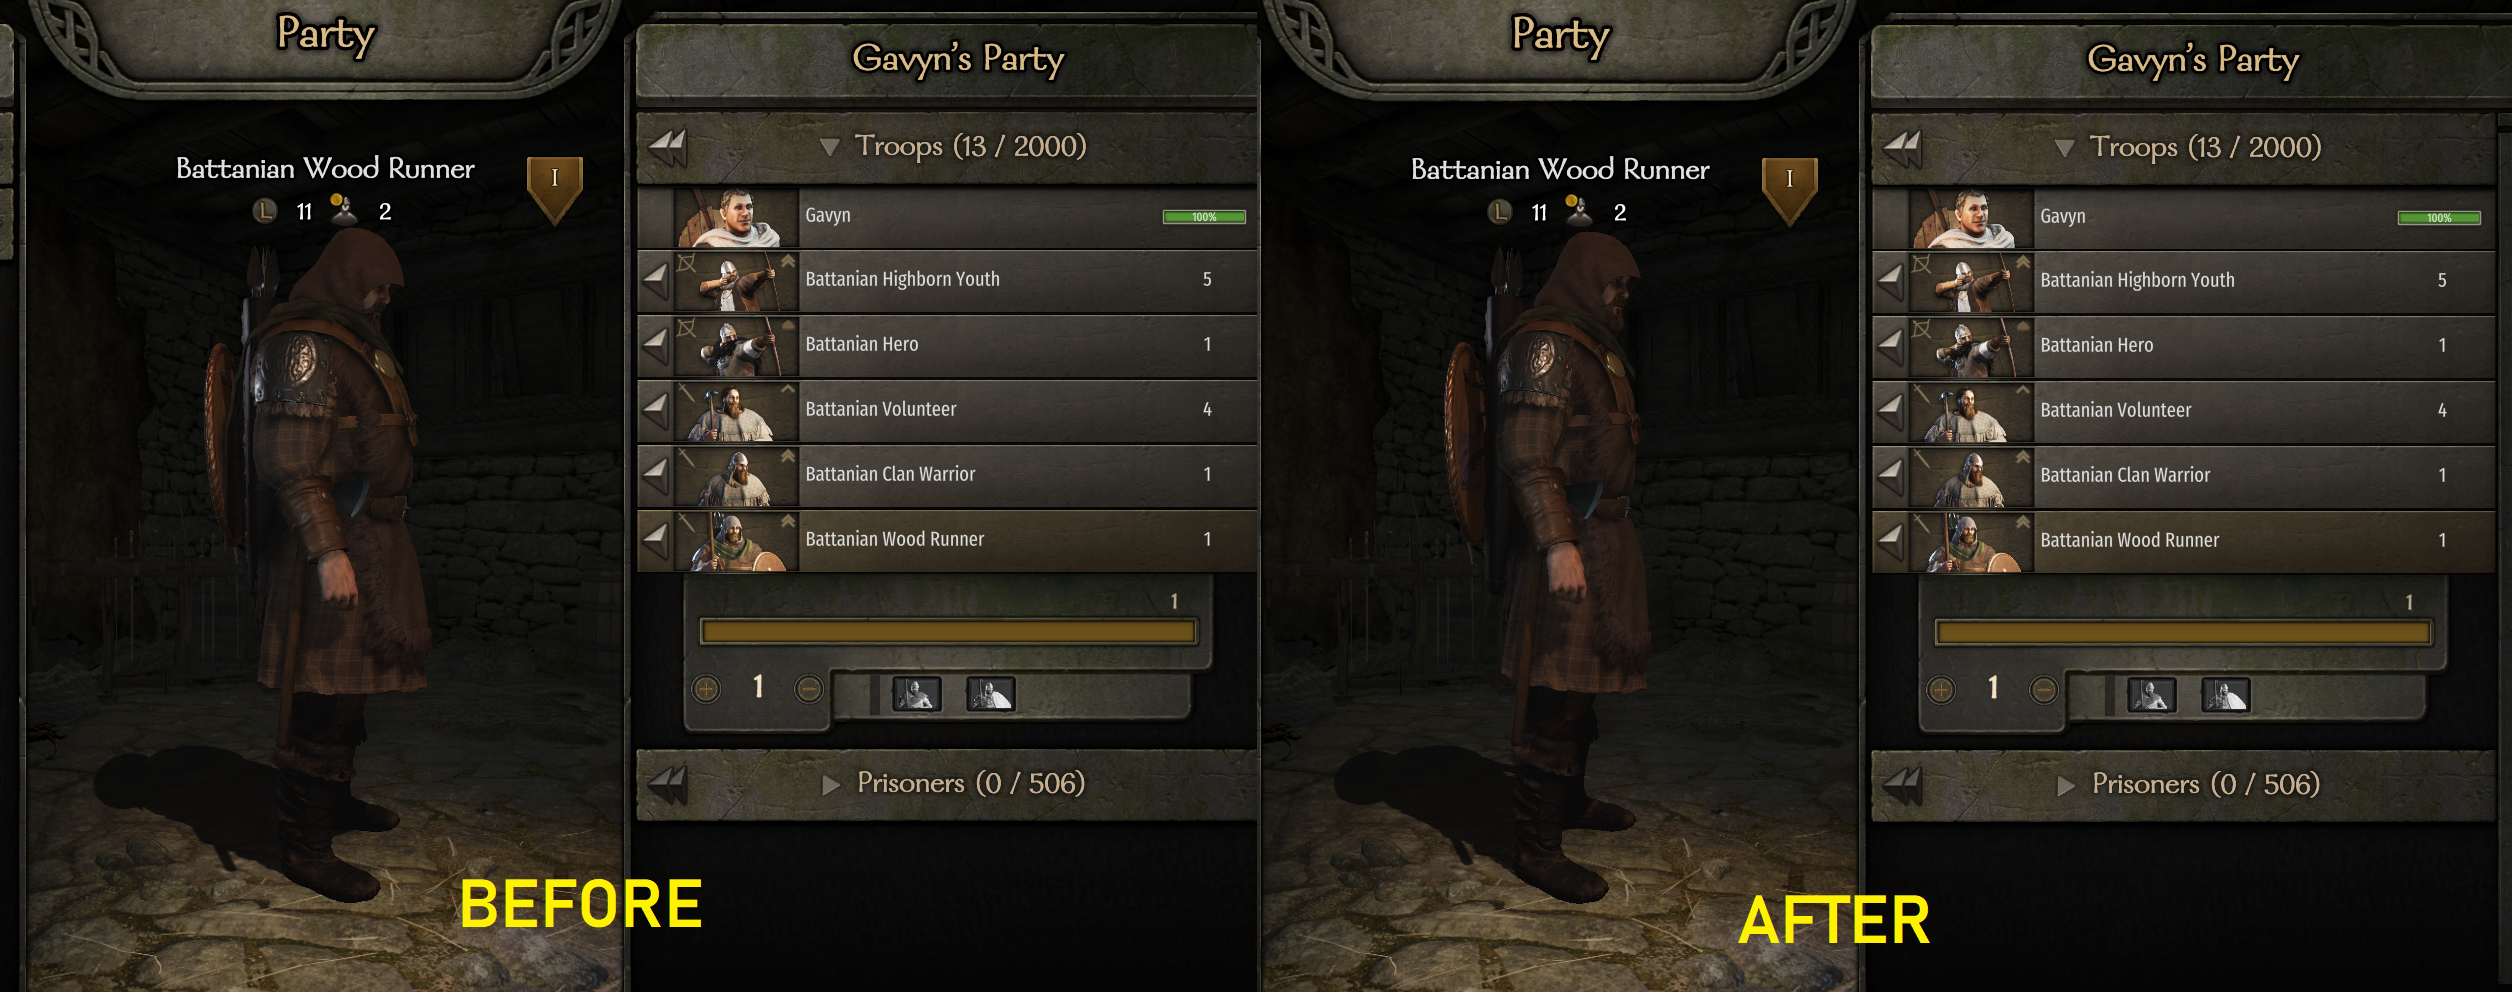Click the troop amount slider bar in BEFORE panel
The height and width of the screenshot is (992, 2512).
948,631
